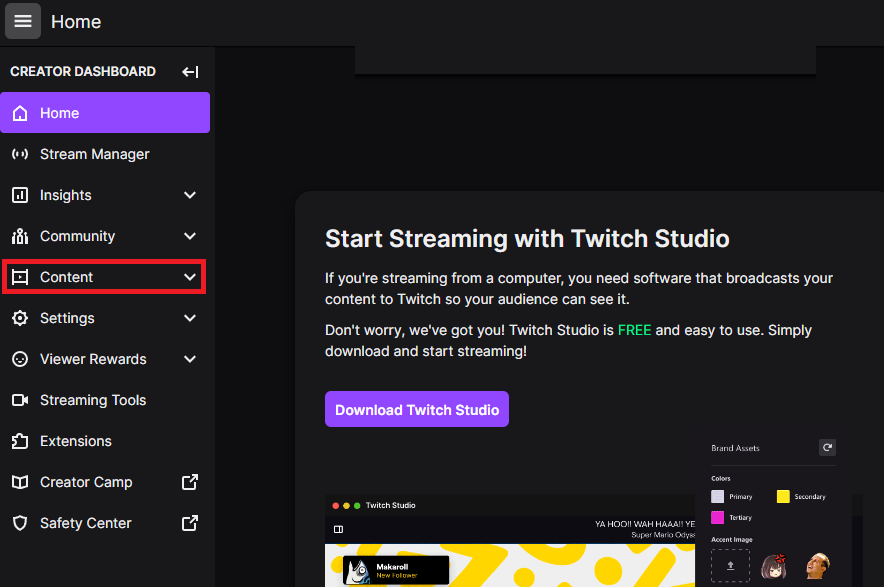The width and height of the screenshot is (884, 587).
Task: Click Safety Center external link icon
Action: tap(190, 523)
